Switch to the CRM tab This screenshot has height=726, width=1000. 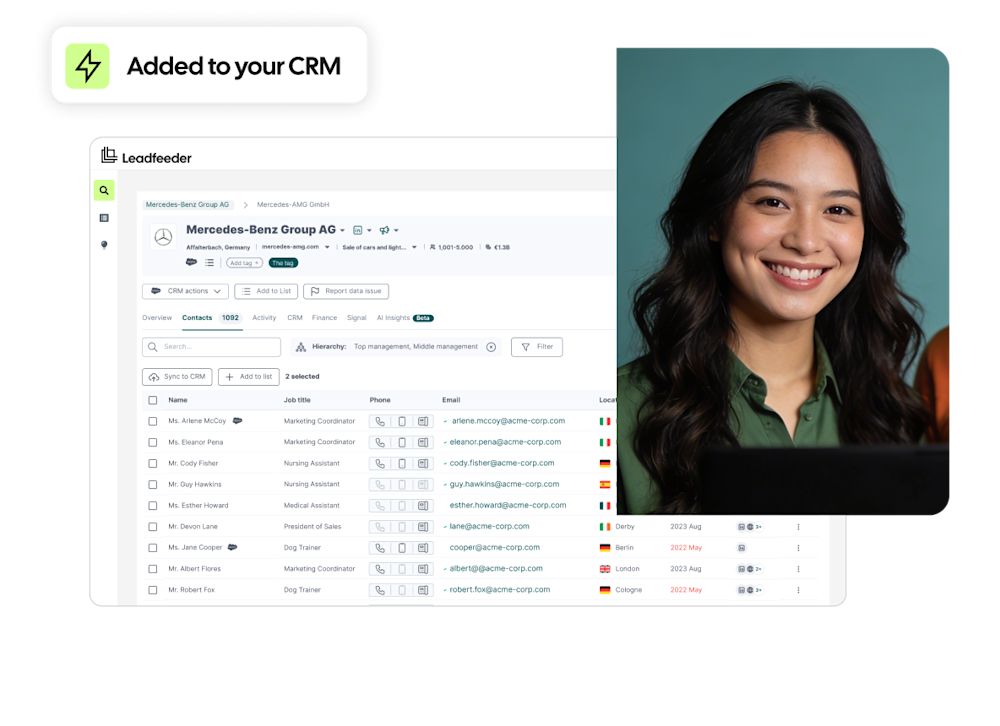click(295, 318)
